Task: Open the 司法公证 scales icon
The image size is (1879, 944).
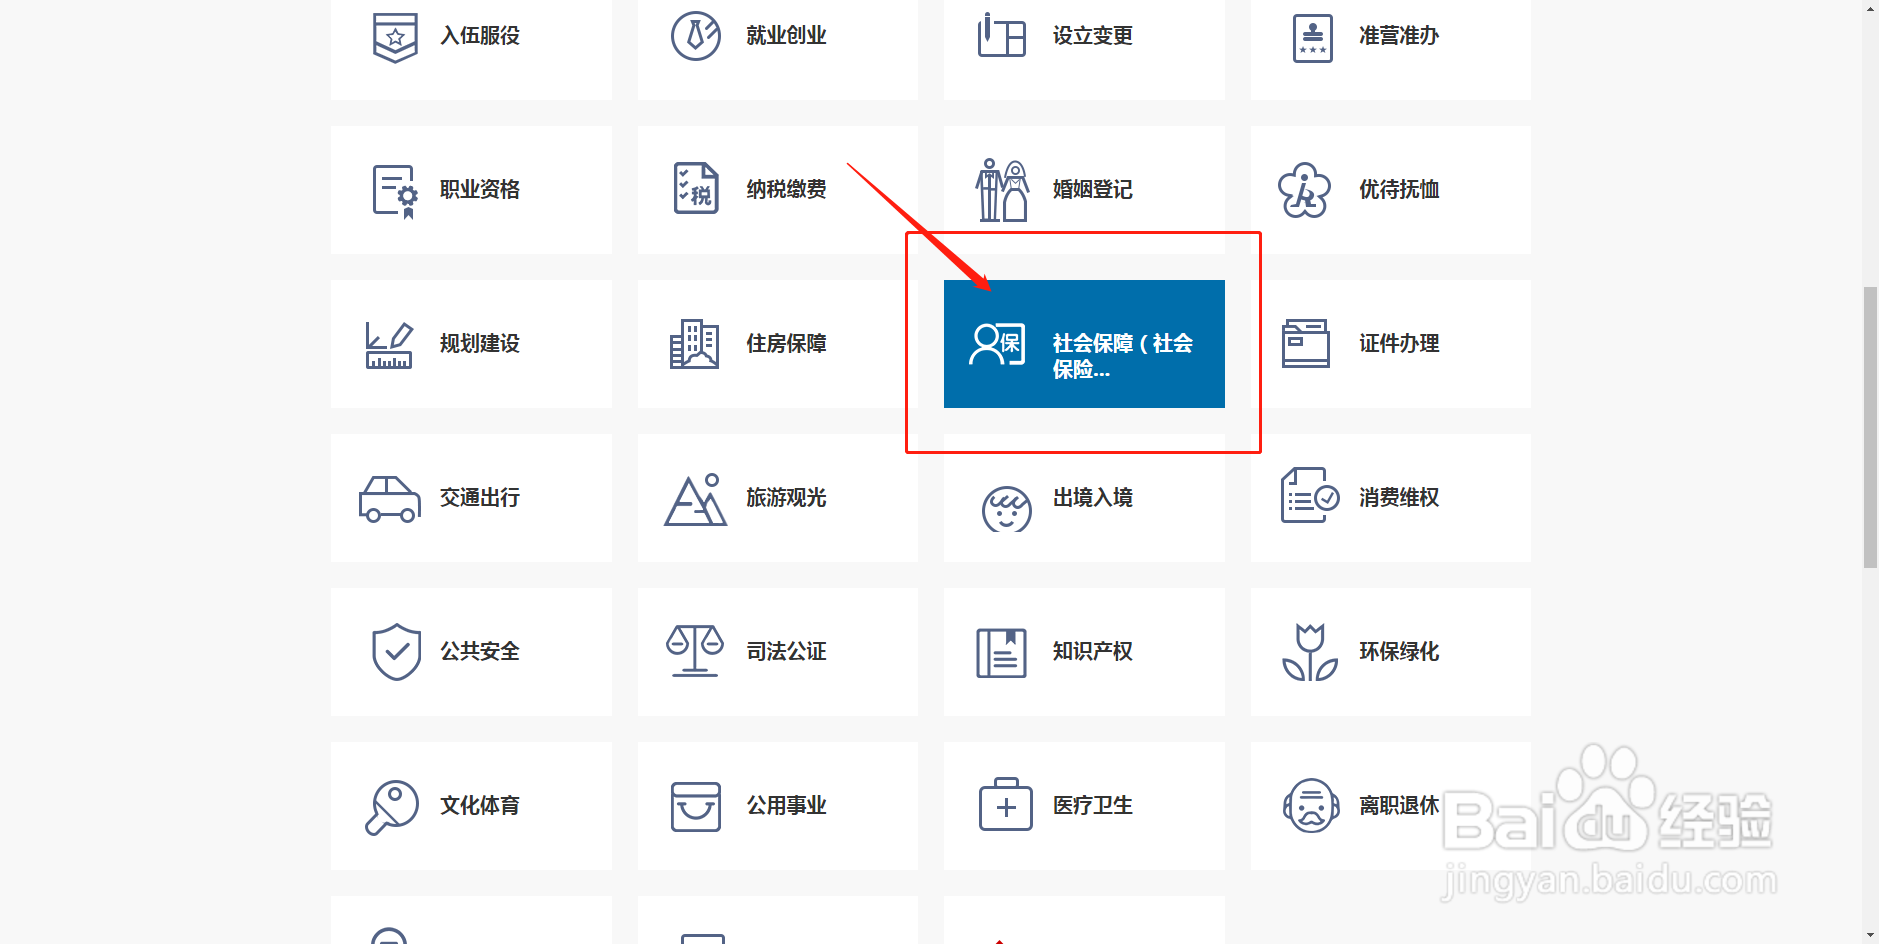Action: (696, 651)
